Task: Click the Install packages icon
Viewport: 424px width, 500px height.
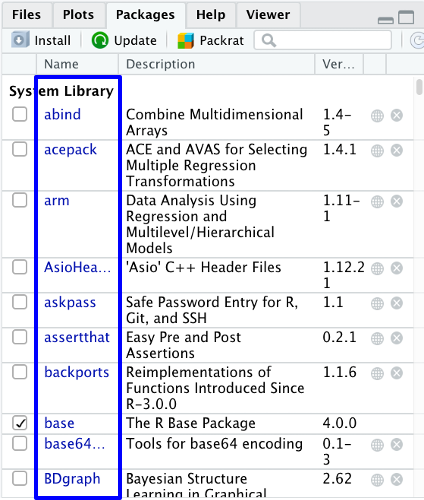Action: [20, 40]
